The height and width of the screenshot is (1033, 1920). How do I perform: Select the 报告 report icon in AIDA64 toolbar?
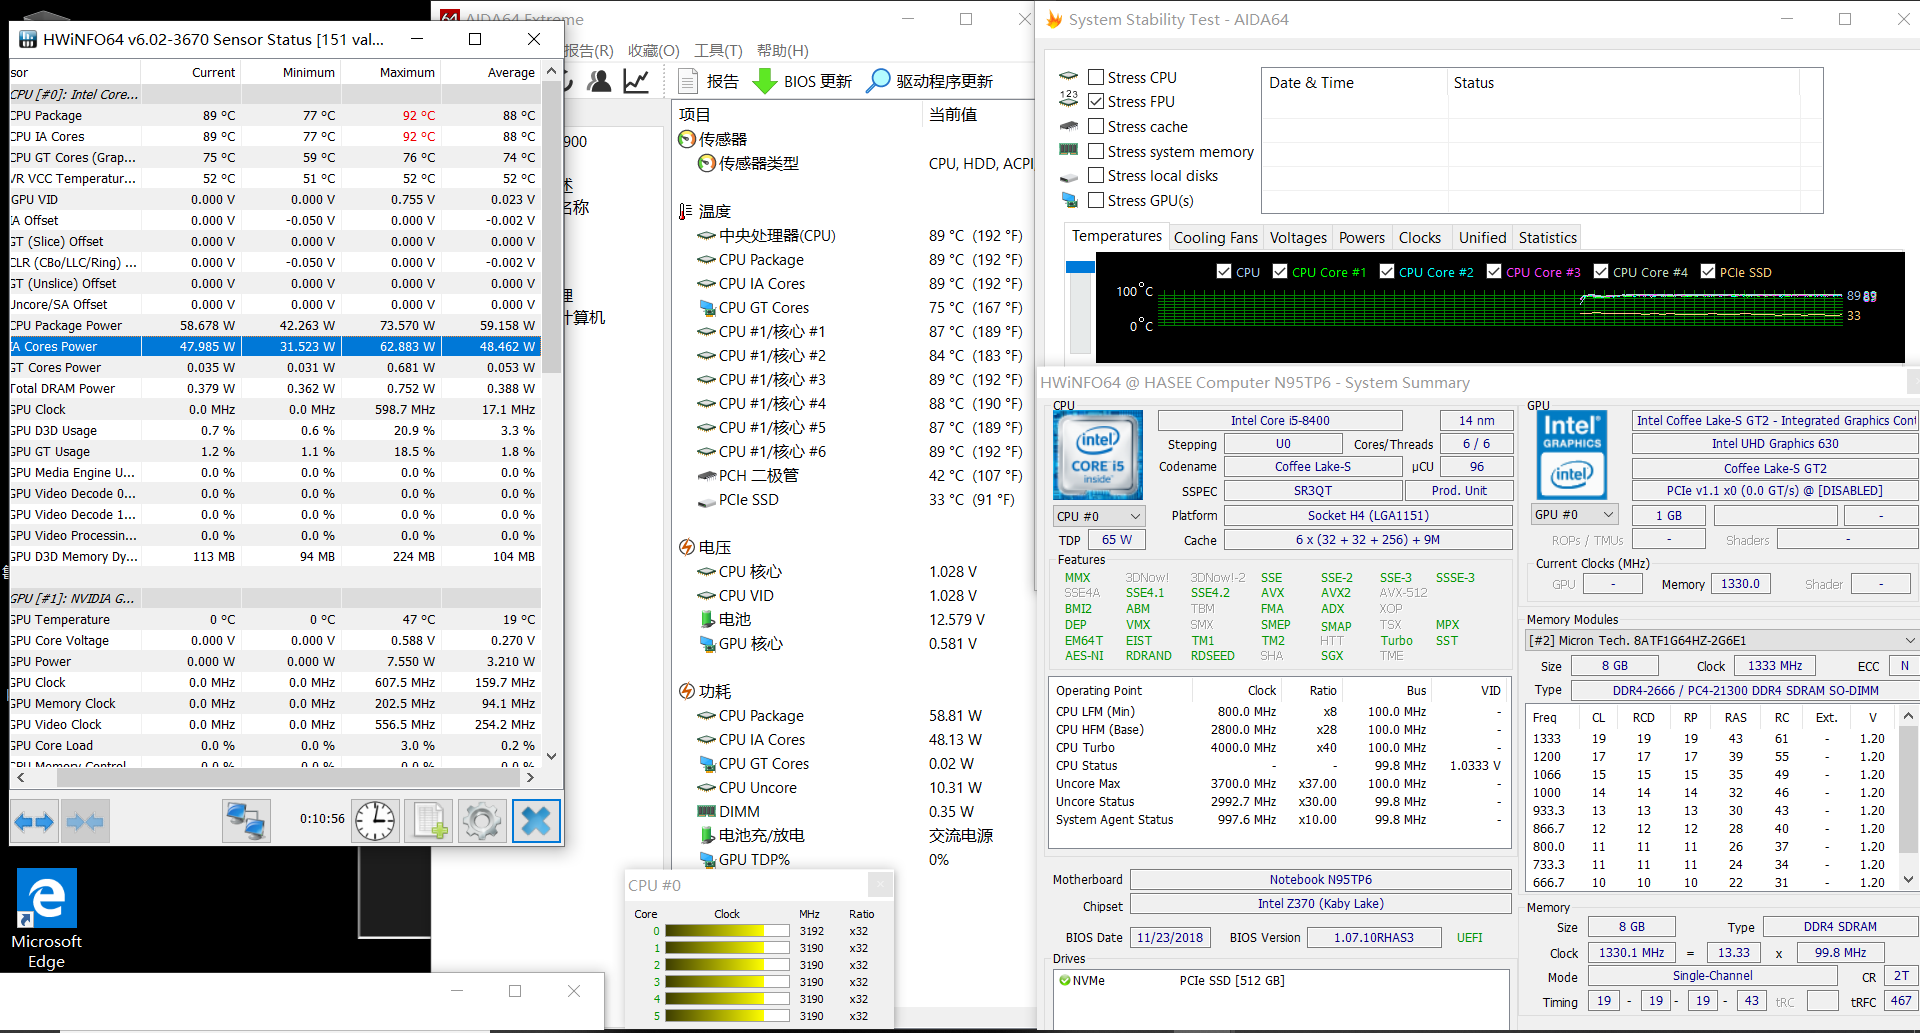pyautogui.click(x=687, y=80)
